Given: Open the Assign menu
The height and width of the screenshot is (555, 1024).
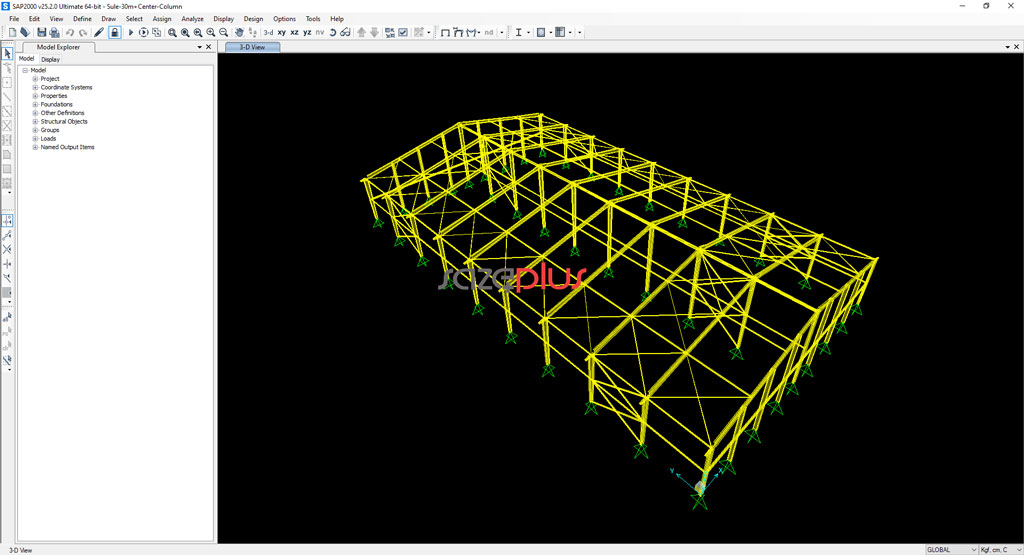Looking at the screenshot, I should (x=162, y=19).
